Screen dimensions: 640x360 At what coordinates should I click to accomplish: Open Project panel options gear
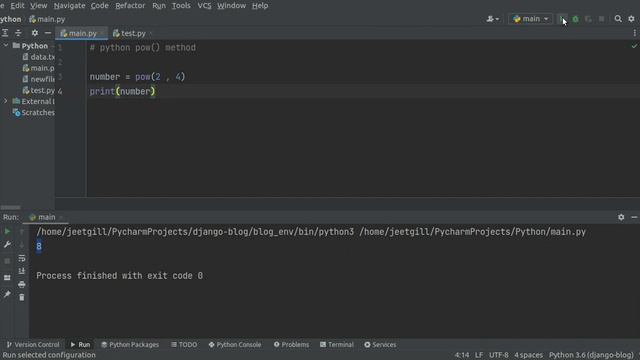(x=35, y=33)
